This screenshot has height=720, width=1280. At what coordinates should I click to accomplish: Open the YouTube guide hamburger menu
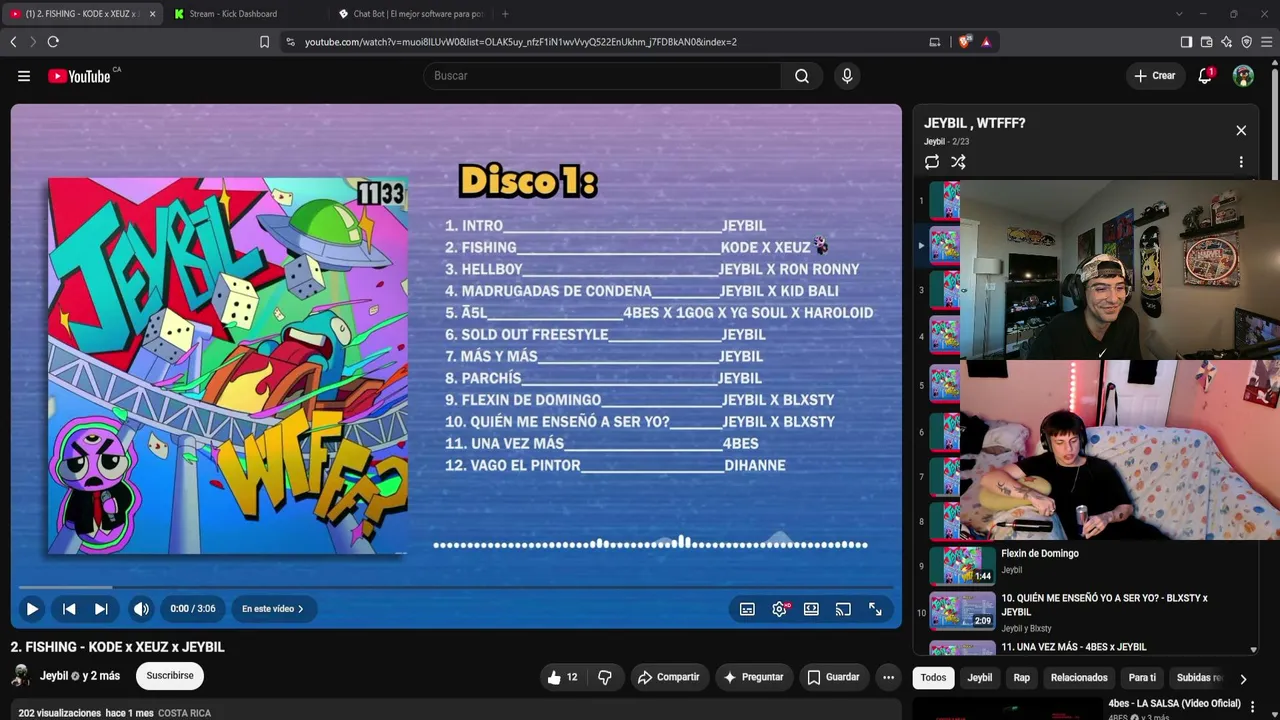tap(24, 76)
